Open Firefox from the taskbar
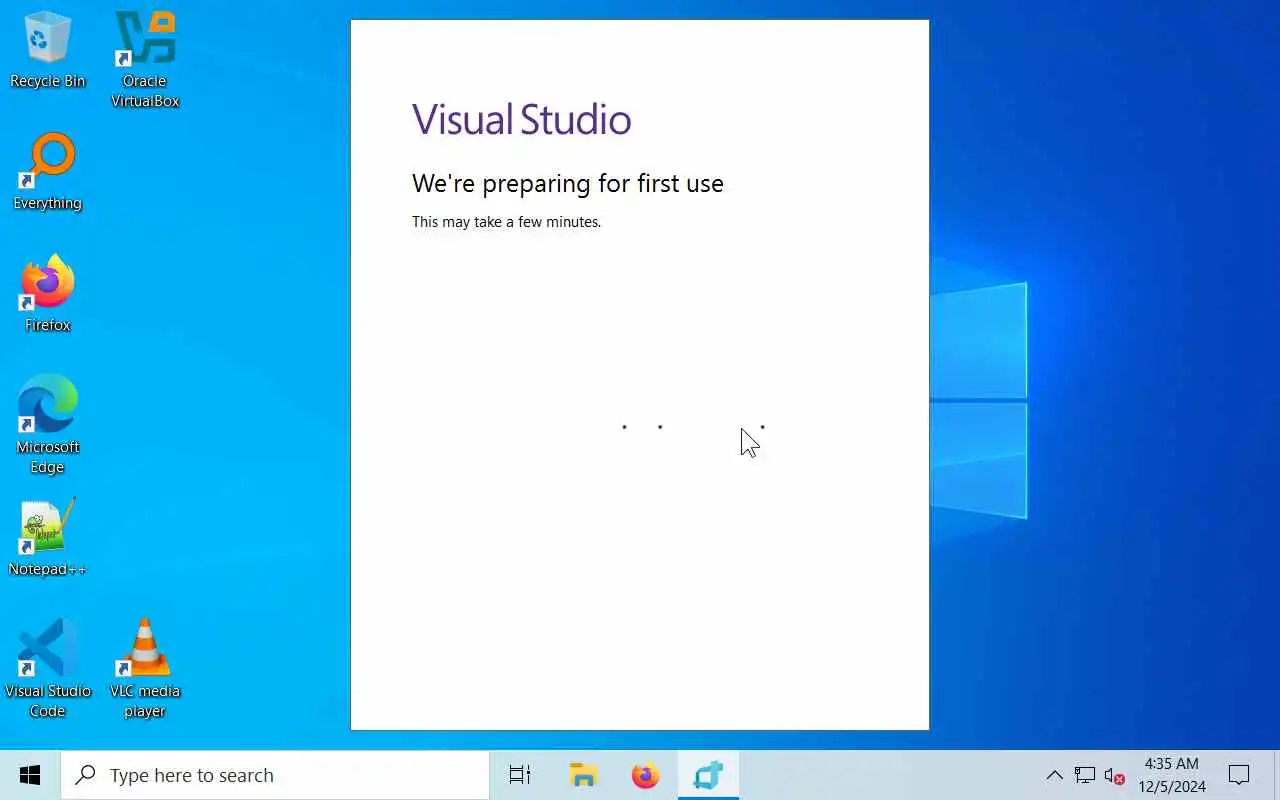This screenshot has height=800, width=1280. coord(646,775)
